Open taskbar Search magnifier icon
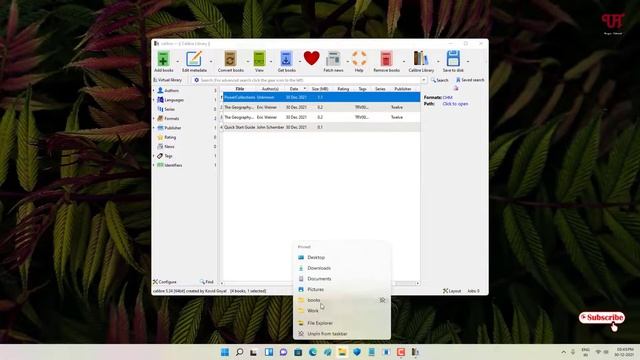Screen dimensions: 640x360 pos(240,352)
